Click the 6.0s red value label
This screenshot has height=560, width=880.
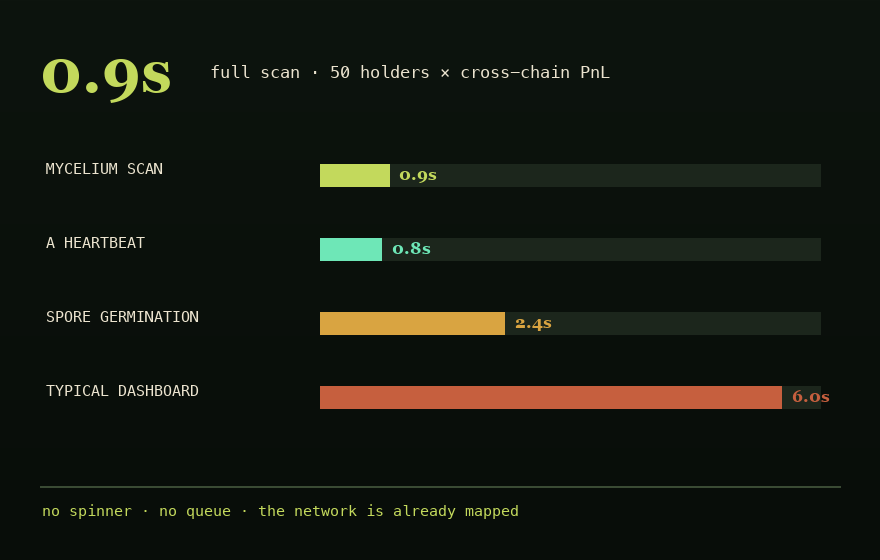pyautogui.click(x=810, y=397)
